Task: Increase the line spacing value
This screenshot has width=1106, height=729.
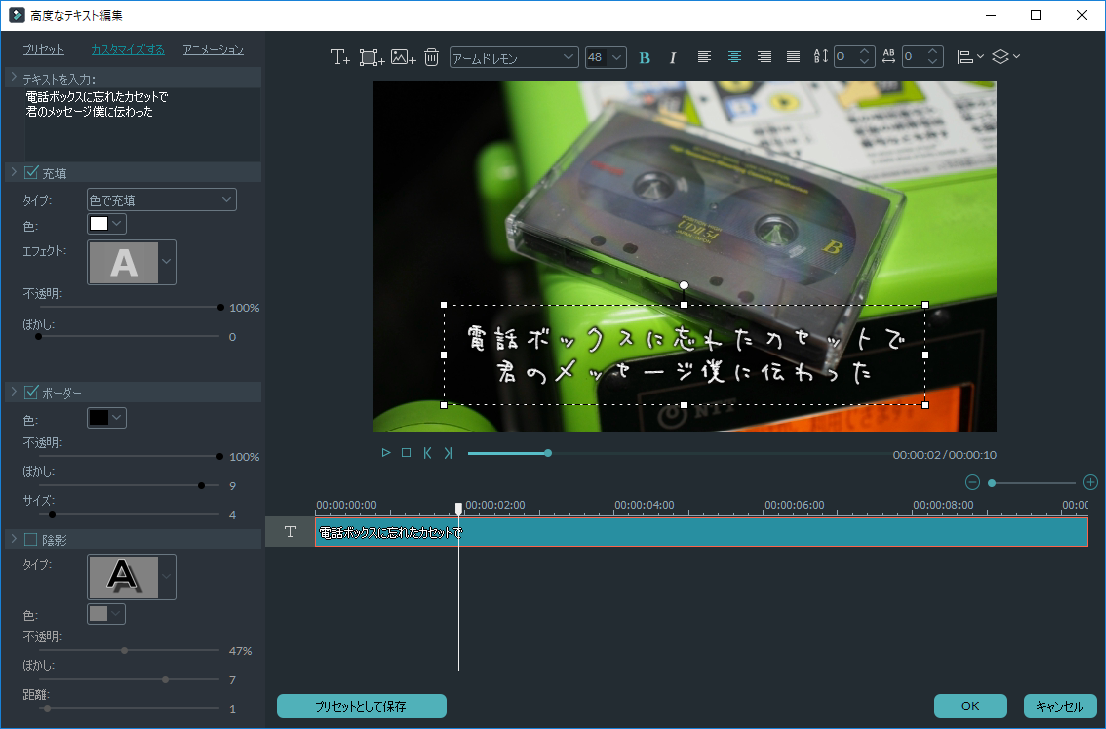Action: [865, 51]
